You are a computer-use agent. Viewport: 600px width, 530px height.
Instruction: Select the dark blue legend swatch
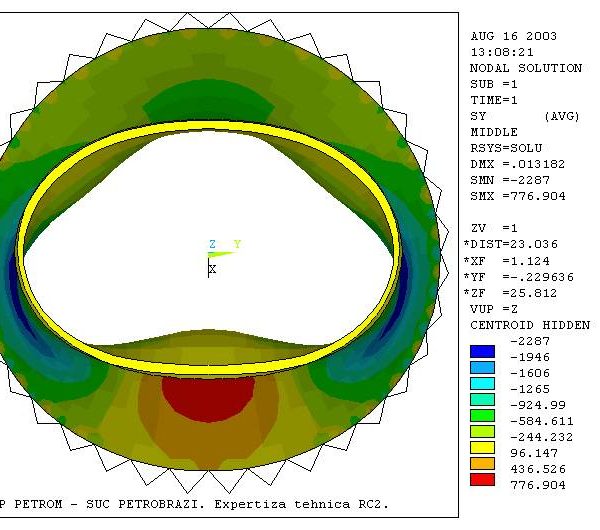(482, 351)
